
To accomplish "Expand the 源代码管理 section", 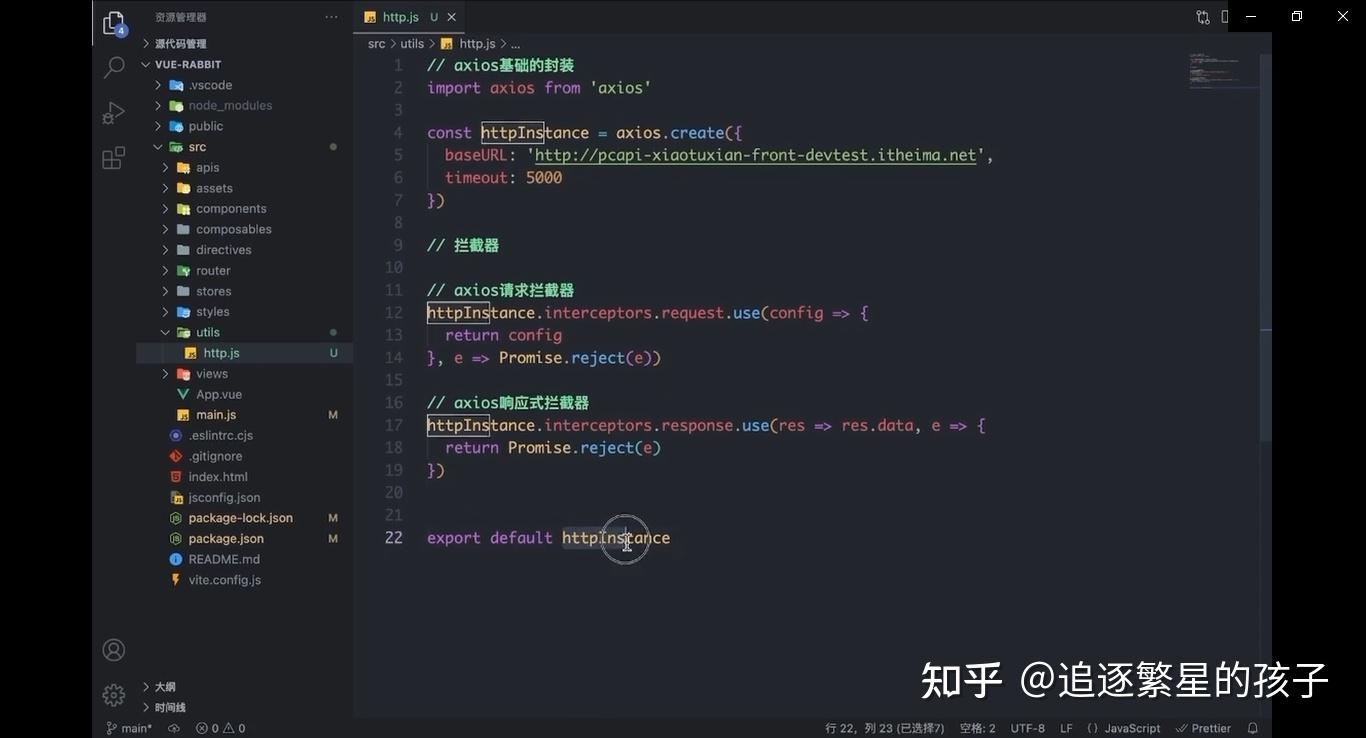I will [180, 43].
